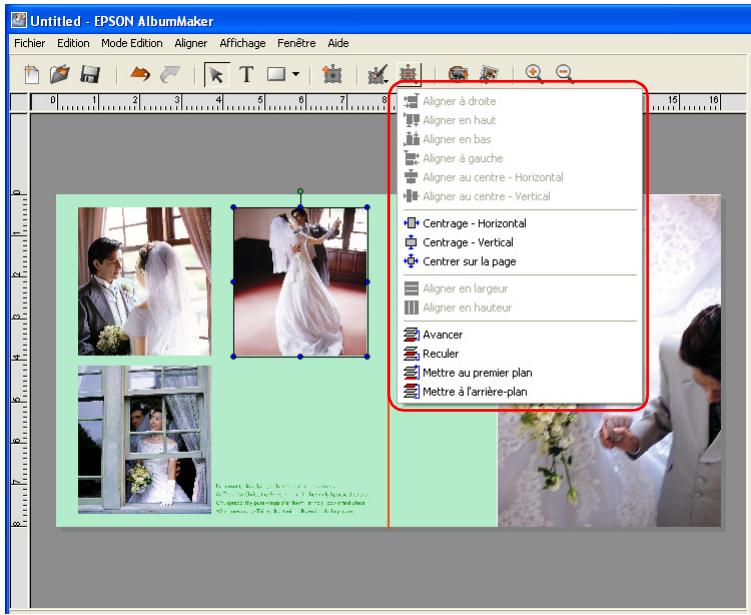Save the album with the floppy disk icon
751x615 pixels.
click(90, 74)
